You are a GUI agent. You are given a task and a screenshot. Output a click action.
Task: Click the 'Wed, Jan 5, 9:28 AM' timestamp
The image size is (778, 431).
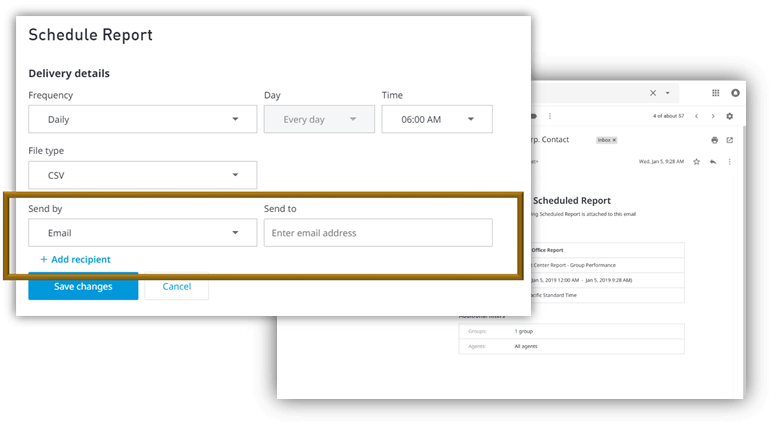pyautogui.click(x=661, y=162)
